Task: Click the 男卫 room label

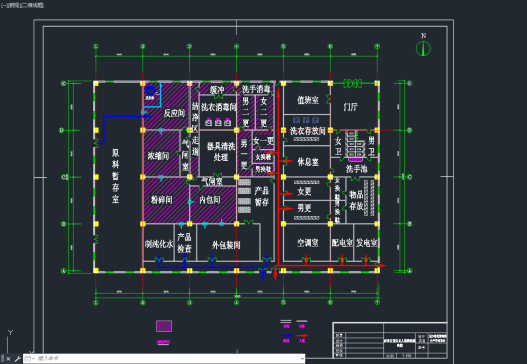Action: pos(371,145)
